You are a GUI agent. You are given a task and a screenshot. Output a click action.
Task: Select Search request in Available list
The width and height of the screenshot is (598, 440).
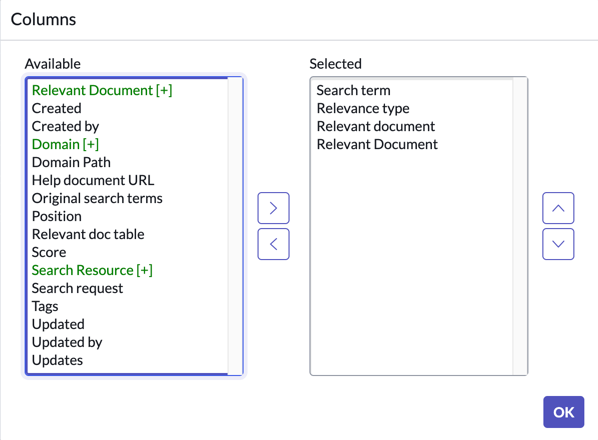(77, 288)
